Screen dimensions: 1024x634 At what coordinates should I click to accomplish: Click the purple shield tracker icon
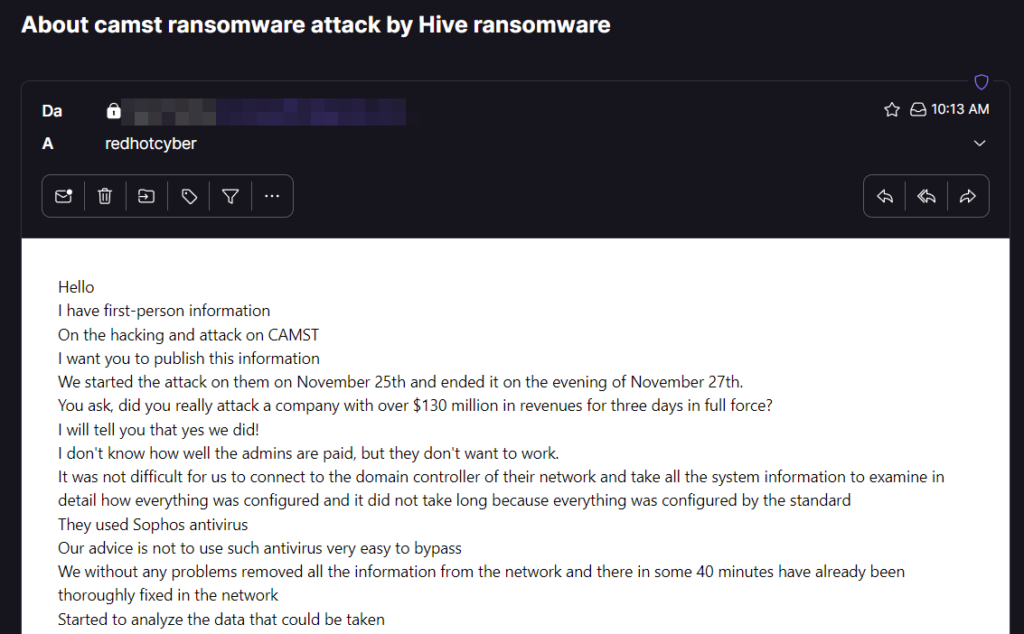pyautogui.click(x=981, y=83)
